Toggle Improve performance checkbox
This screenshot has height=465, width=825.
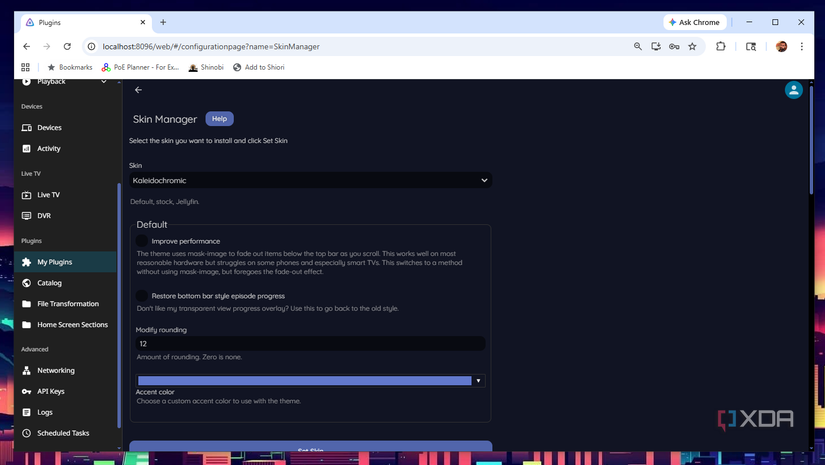tap(142, 241)
